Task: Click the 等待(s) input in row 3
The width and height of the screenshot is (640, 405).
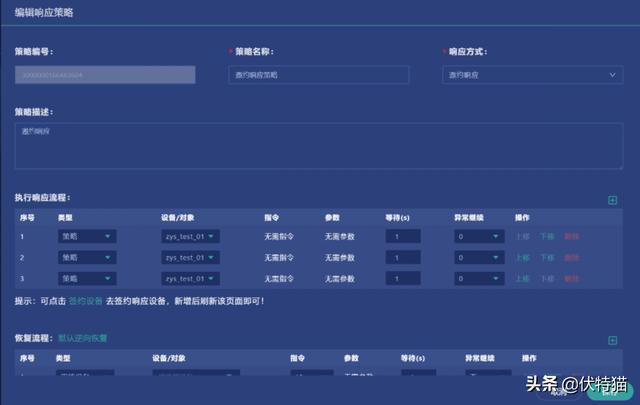Action: coord(403,279)
